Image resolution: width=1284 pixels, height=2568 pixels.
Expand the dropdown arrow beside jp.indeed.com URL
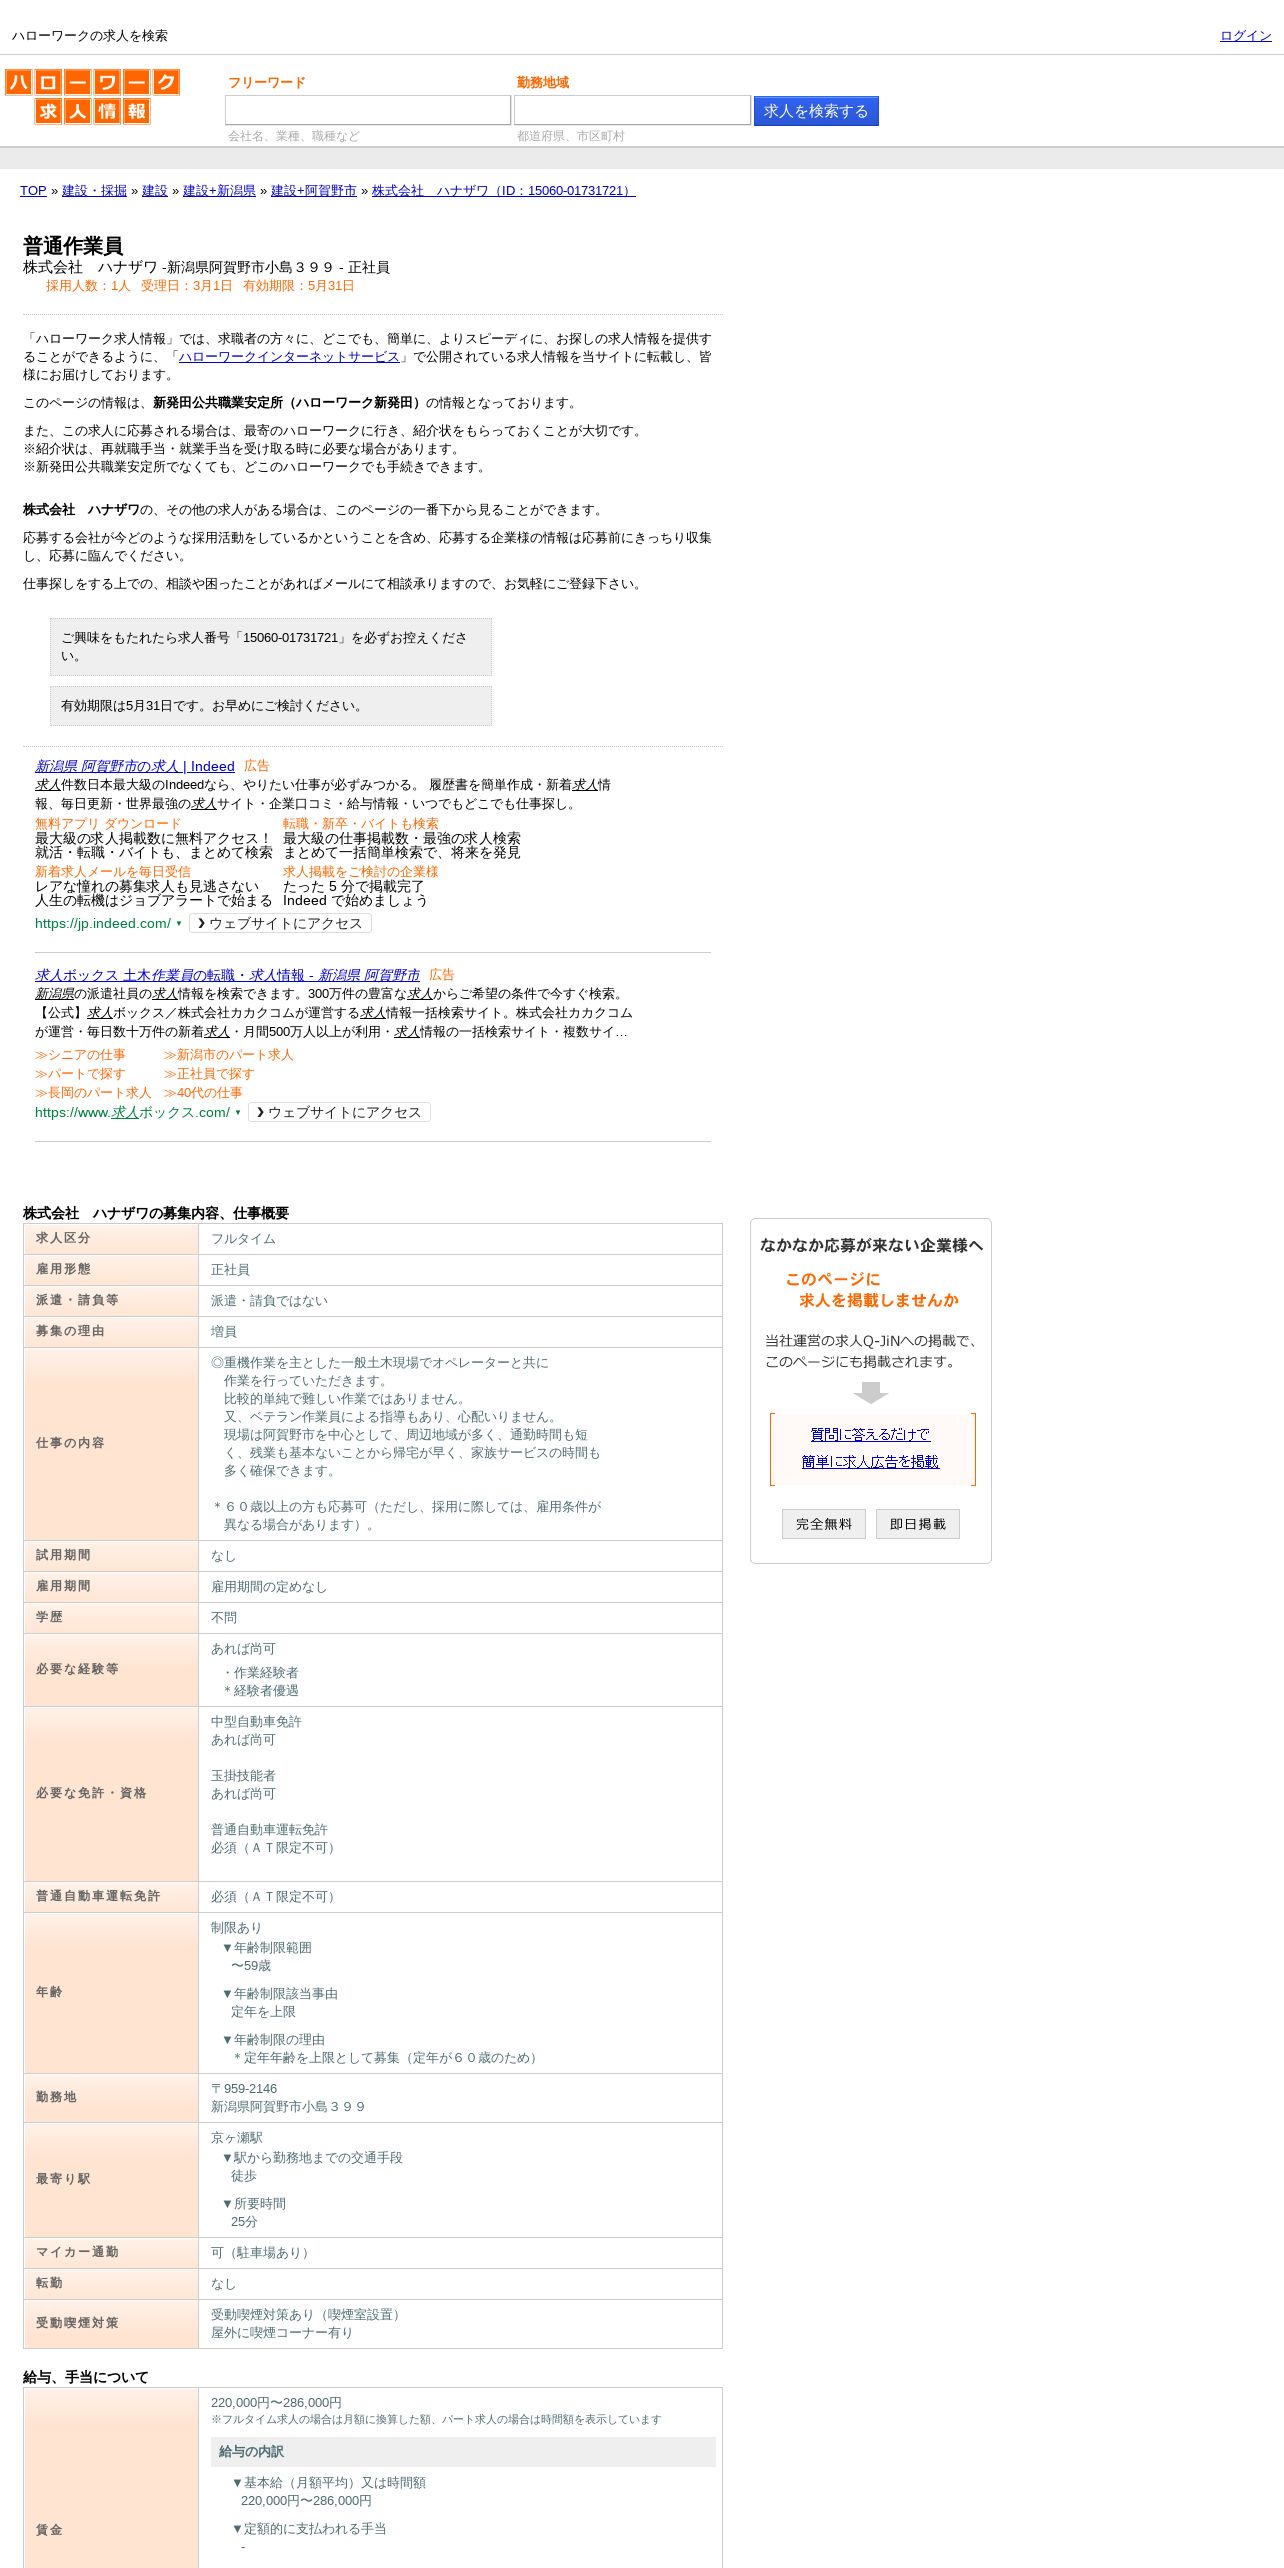[x=179, y=924]
